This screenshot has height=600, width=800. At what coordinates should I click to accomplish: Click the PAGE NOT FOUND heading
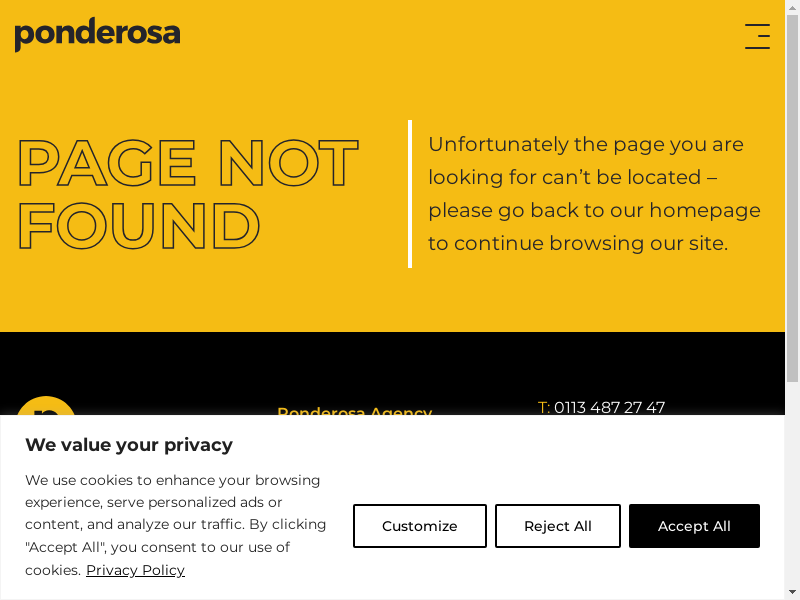click(188, 194)
